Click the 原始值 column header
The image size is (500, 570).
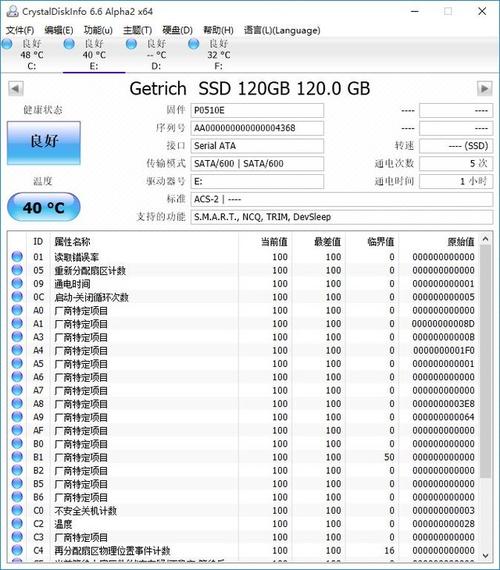pos(439,242)
